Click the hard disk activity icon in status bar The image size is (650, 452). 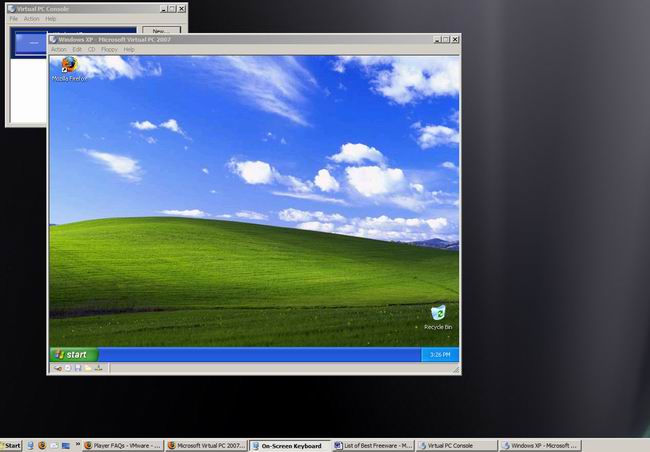tap(58, 368)
